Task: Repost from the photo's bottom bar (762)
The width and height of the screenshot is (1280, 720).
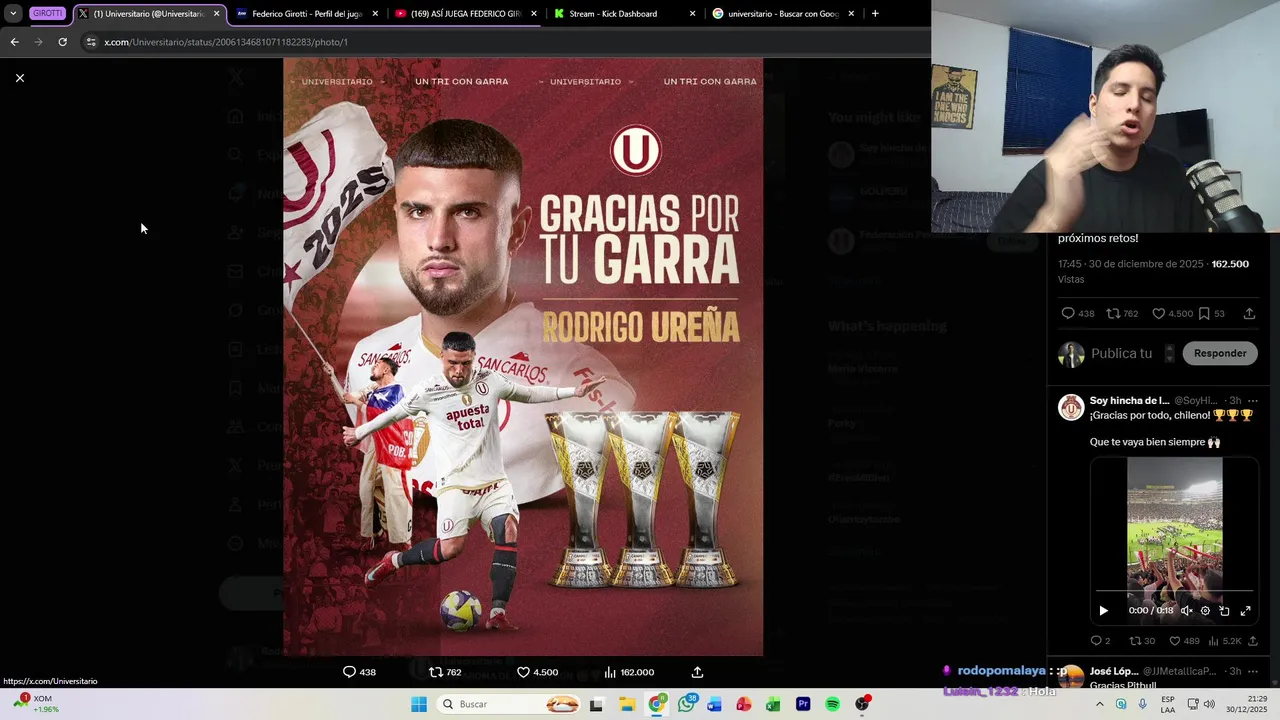Action: pyautogui.click(x=445, y=672)
